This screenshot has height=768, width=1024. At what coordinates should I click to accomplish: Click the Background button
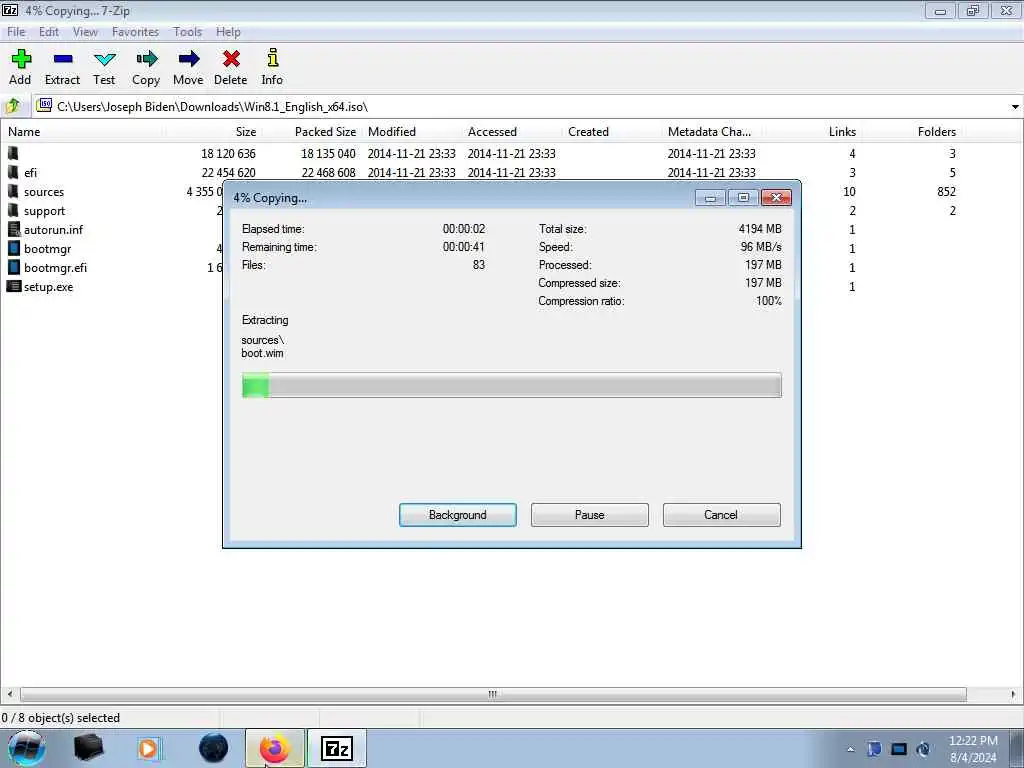(x=458, y=515)
